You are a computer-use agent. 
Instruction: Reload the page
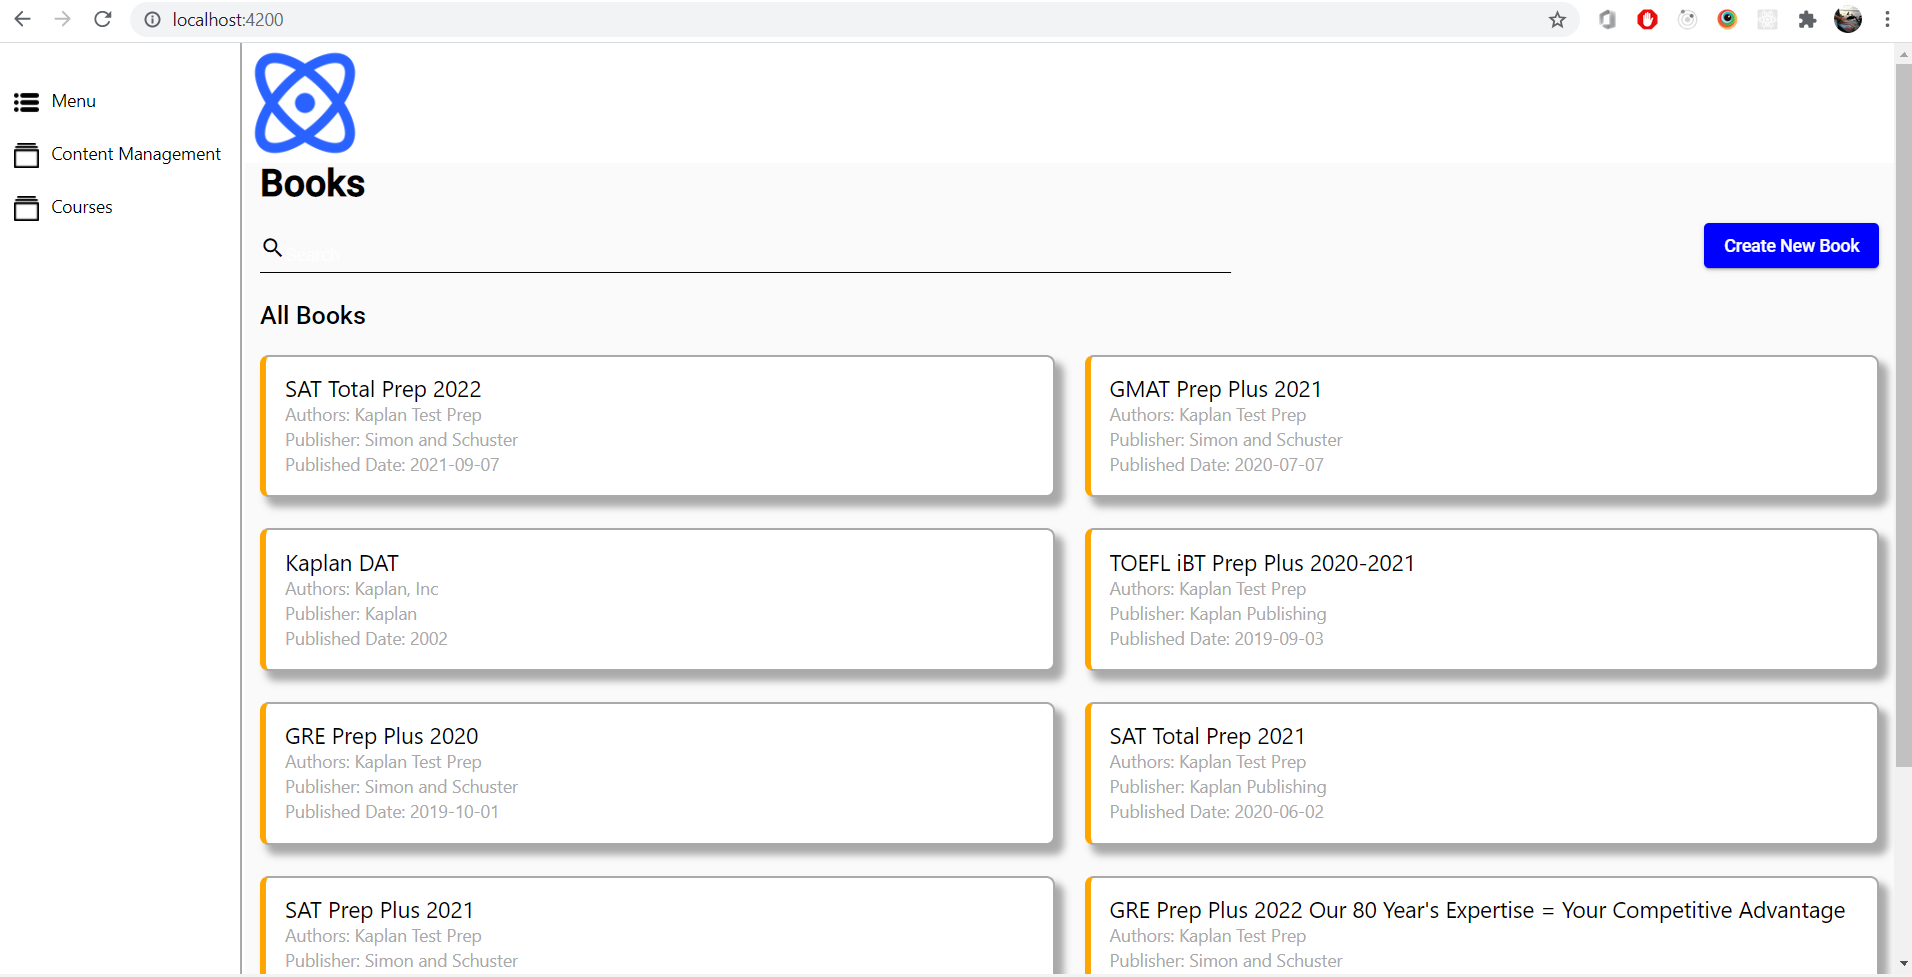[x=102, y=20]
